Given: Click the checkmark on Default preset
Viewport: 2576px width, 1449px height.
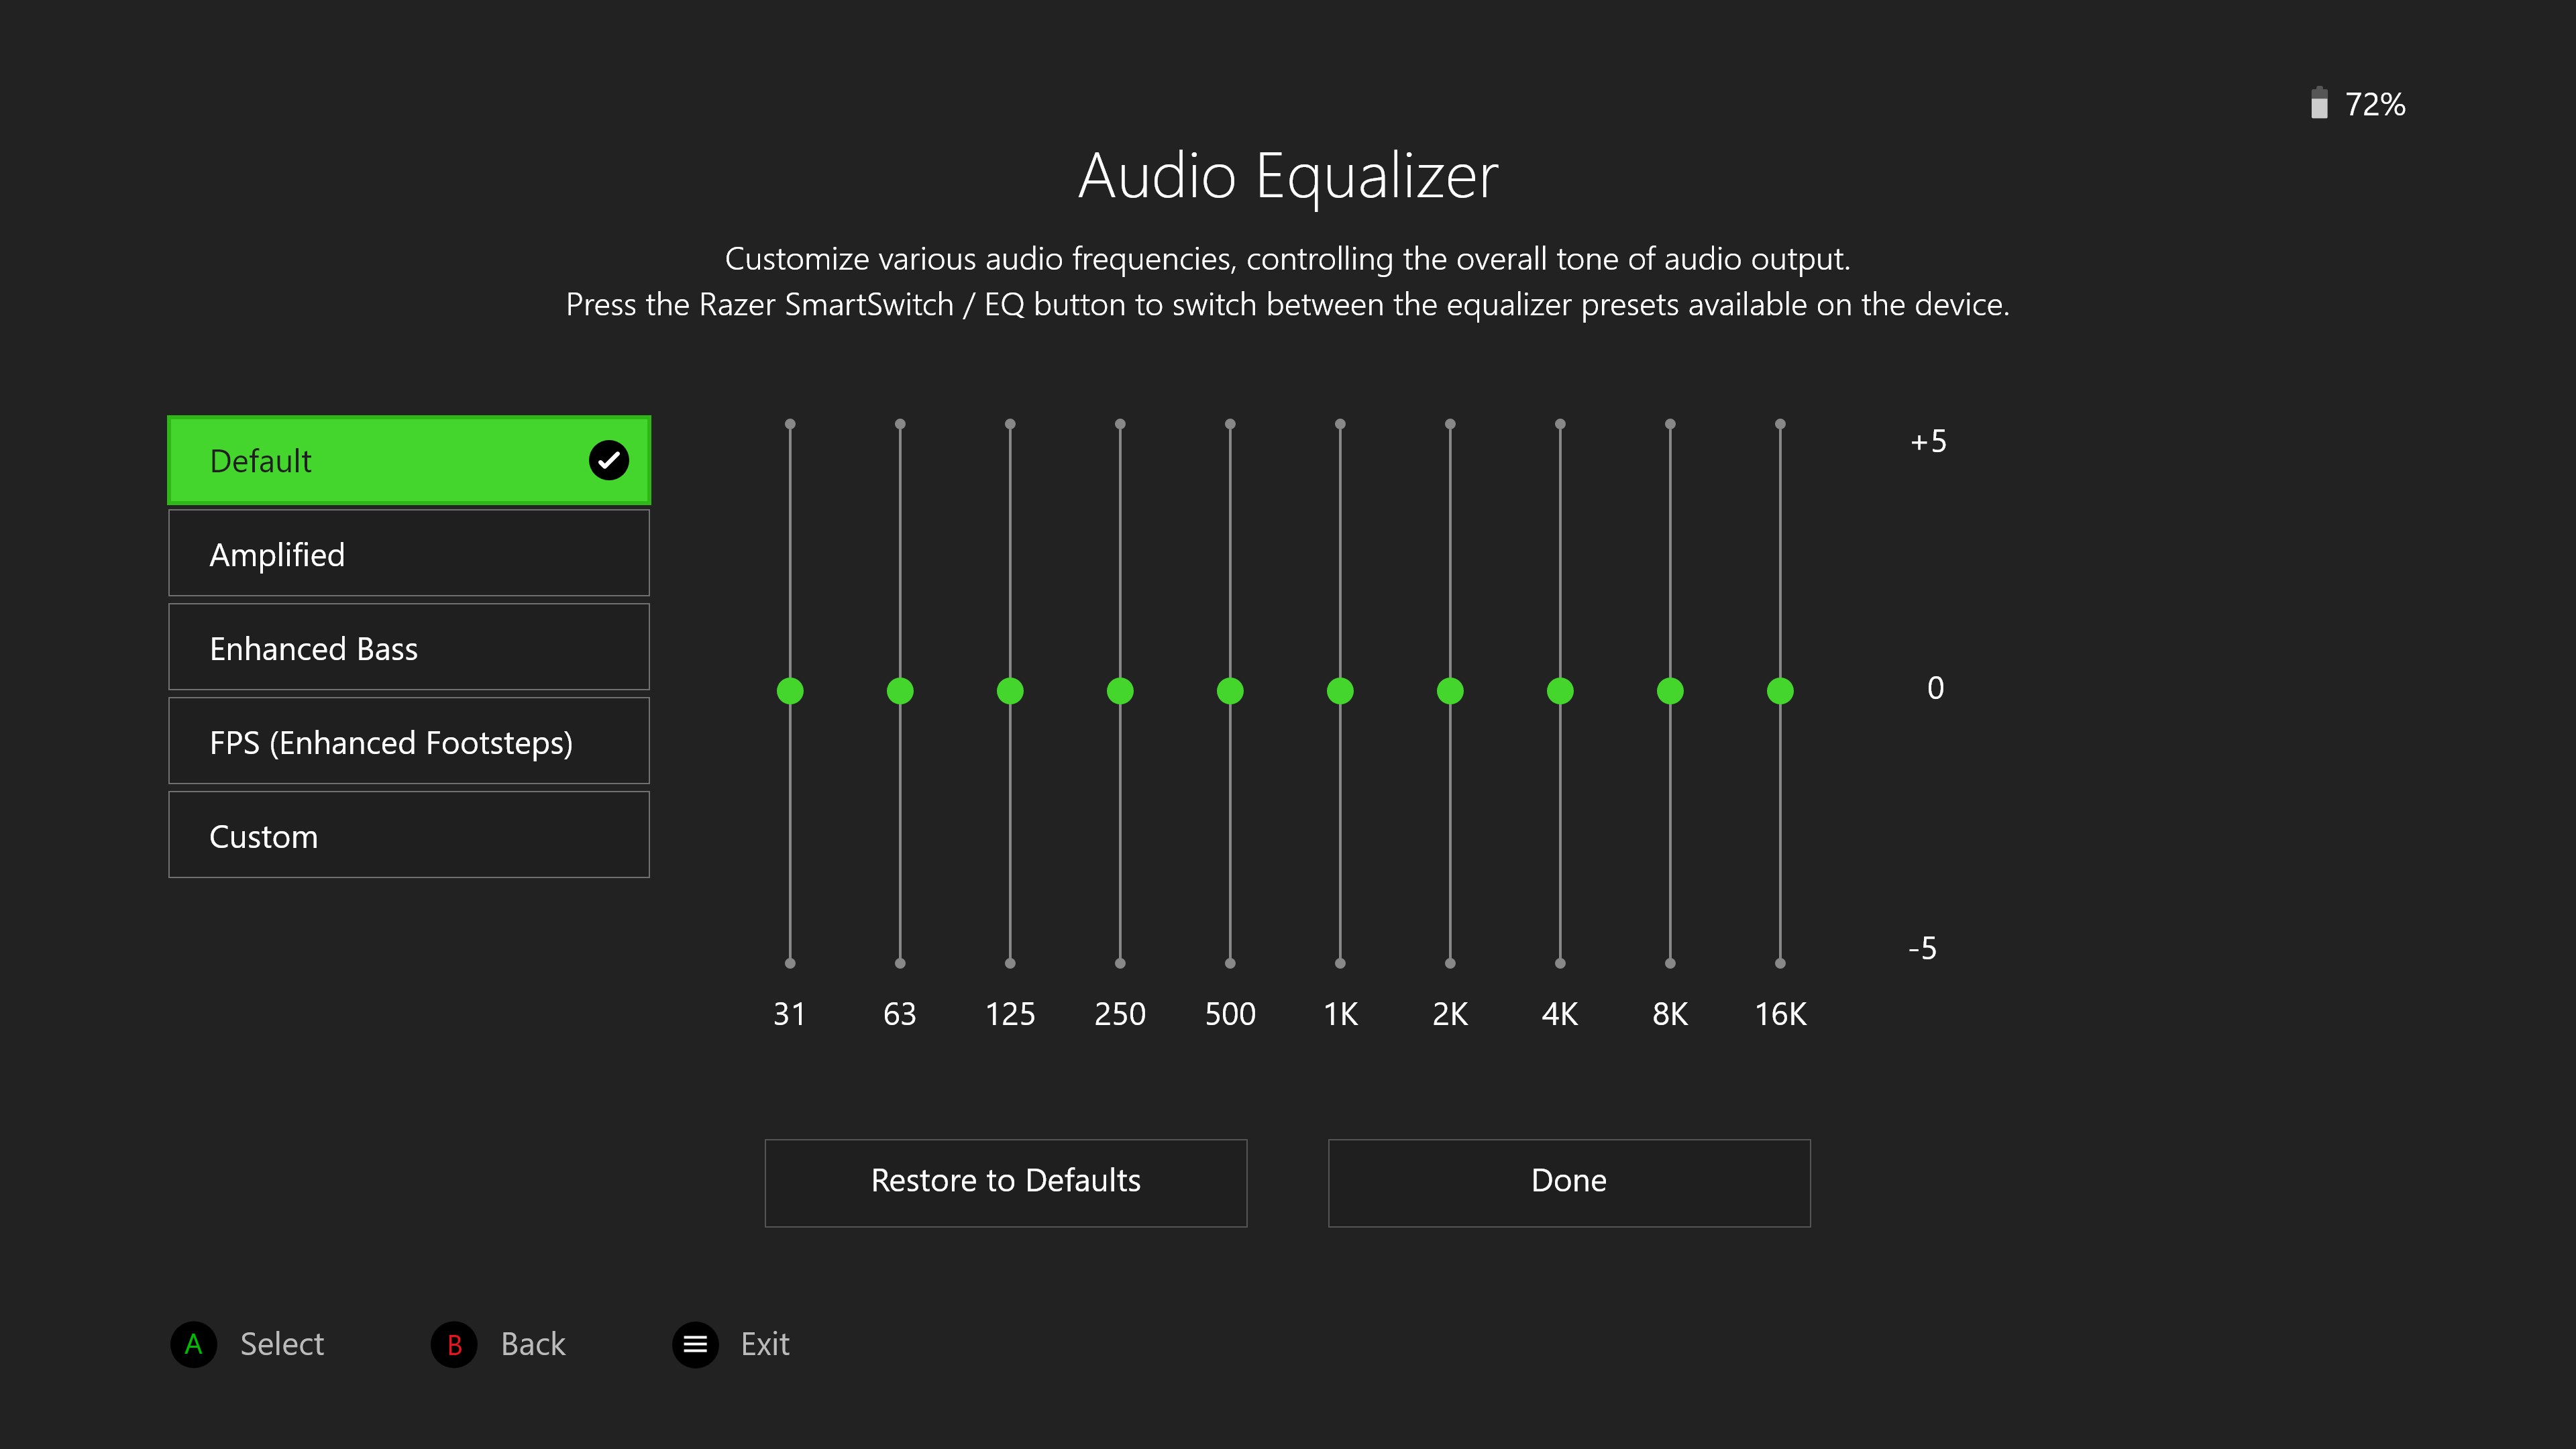Looking at the screenshot, I should coord(608,460).
